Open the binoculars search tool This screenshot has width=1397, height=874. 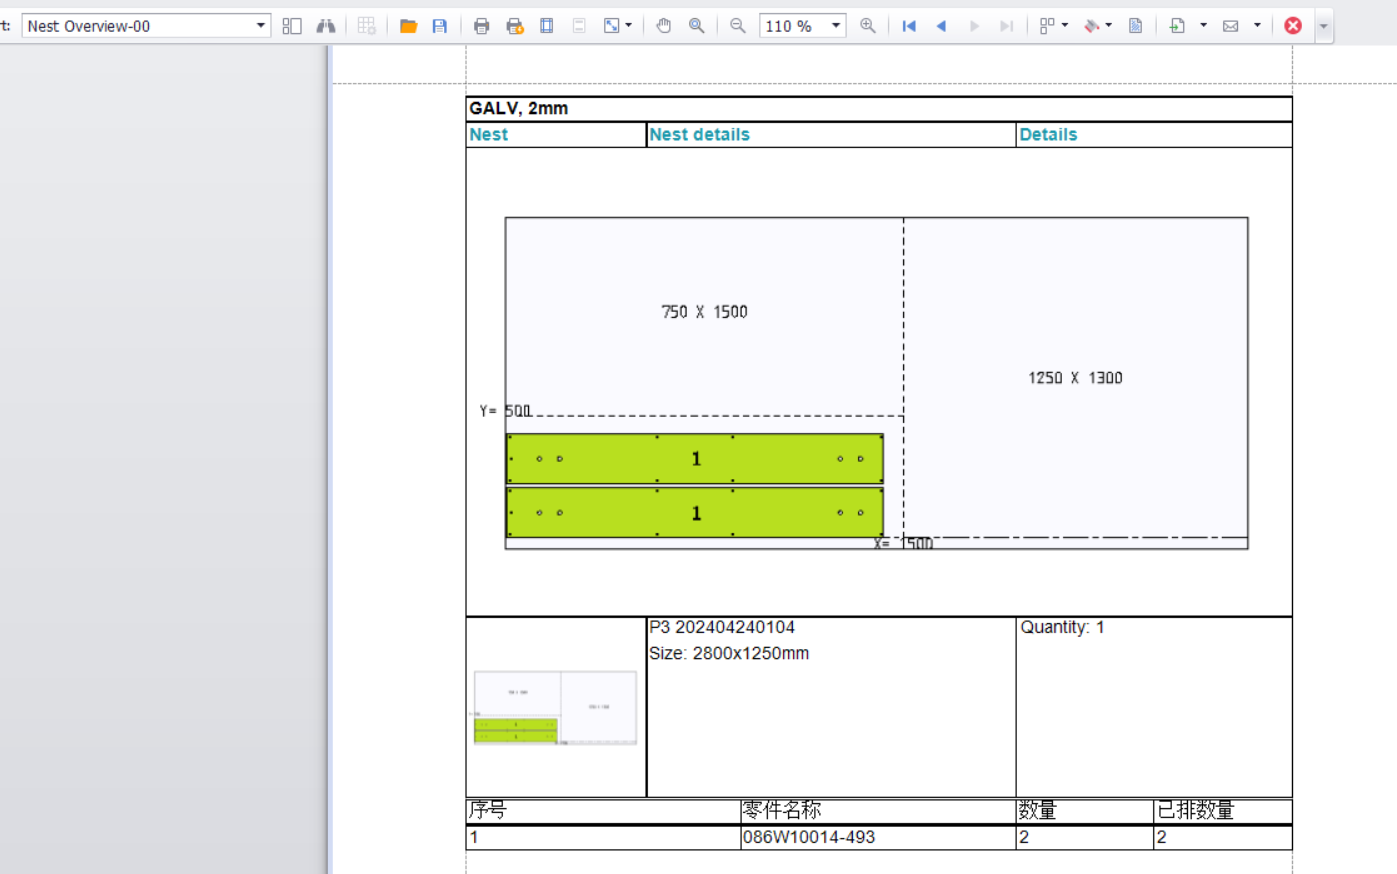(x=326, y=26)
